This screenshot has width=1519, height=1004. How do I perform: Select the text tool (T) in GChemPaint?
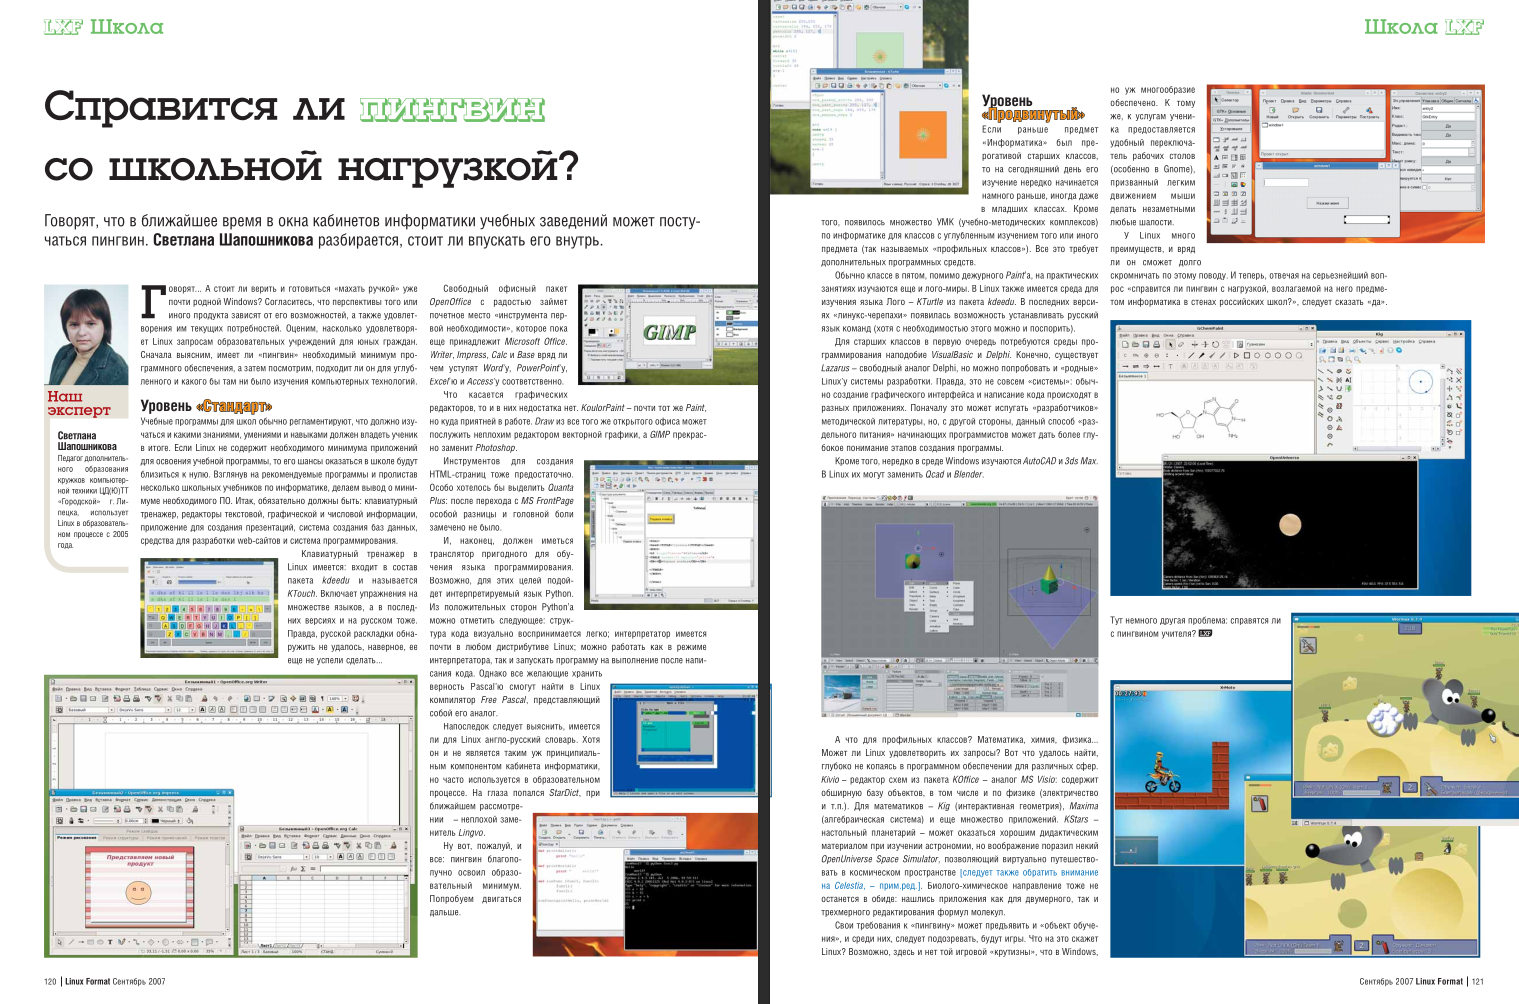click(x=1170, y=366)
